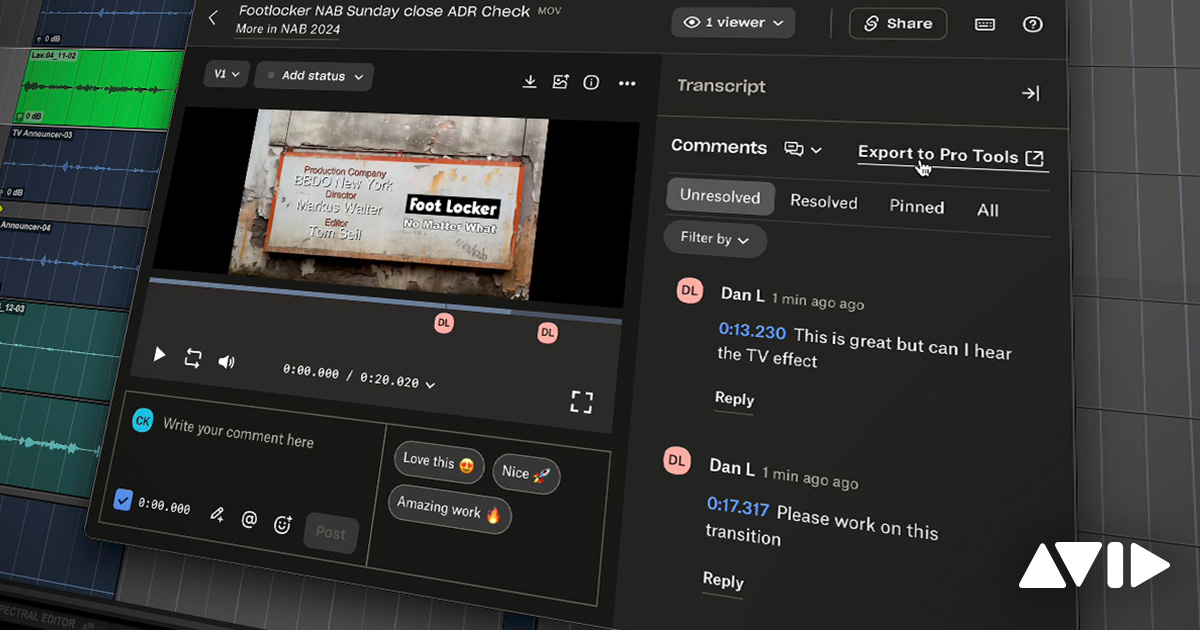Open the help question mark icon
Viewport: 1200px width, 630px height.
point(1033,24)
